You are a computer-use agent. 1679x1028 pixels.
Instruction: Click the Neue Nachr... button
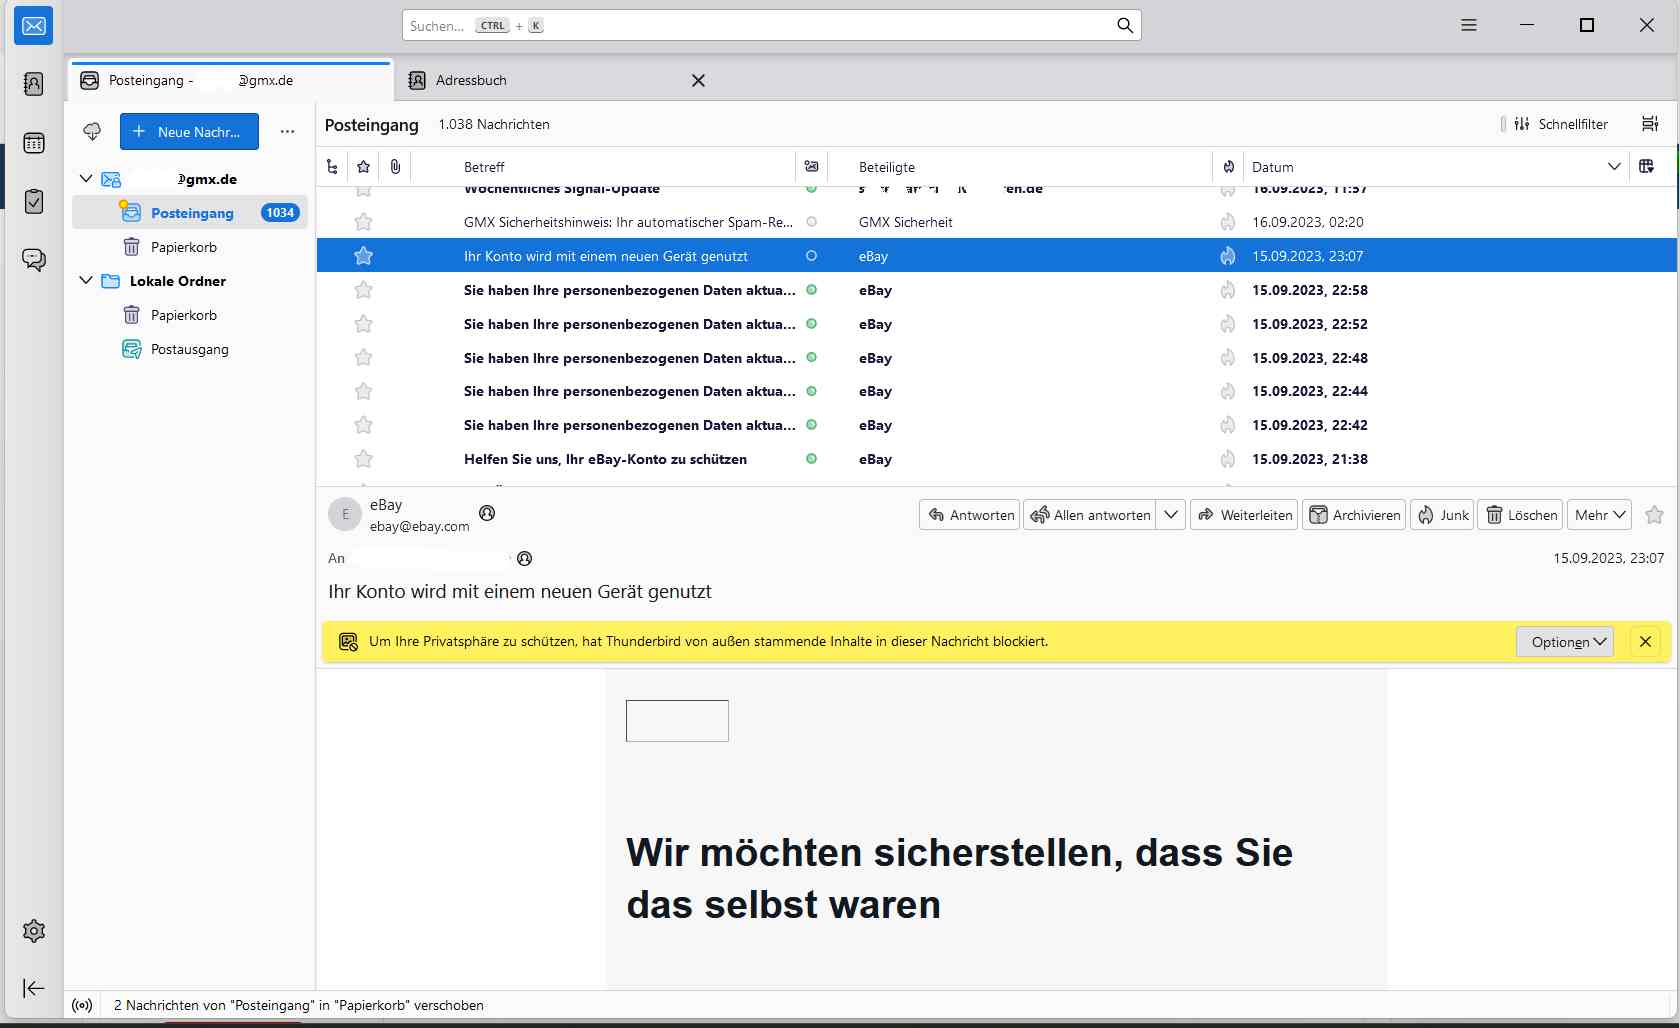pos(189,131)
